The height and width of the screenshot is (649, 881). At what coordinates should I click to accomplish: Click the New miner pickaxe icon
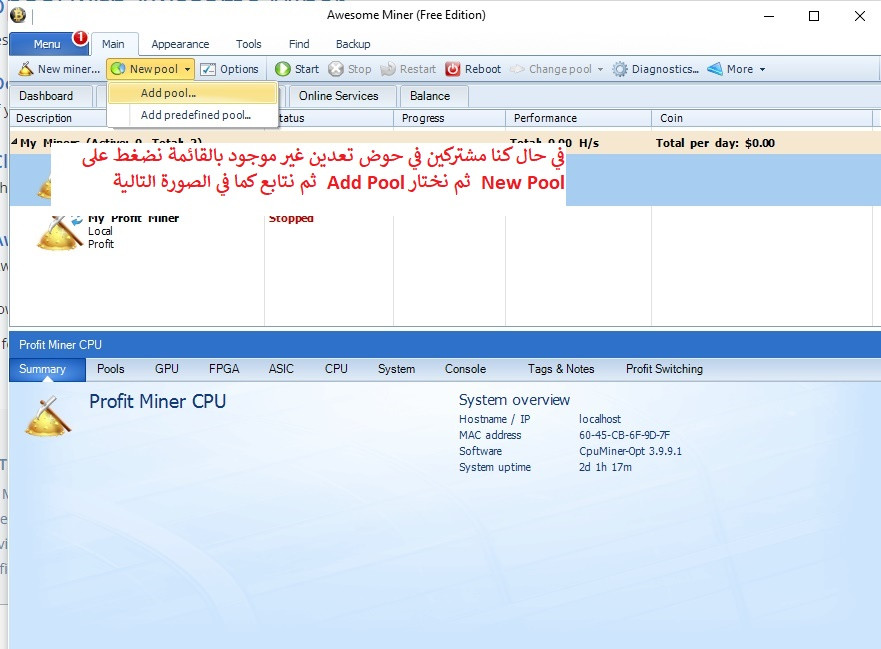tap(26, 69)
